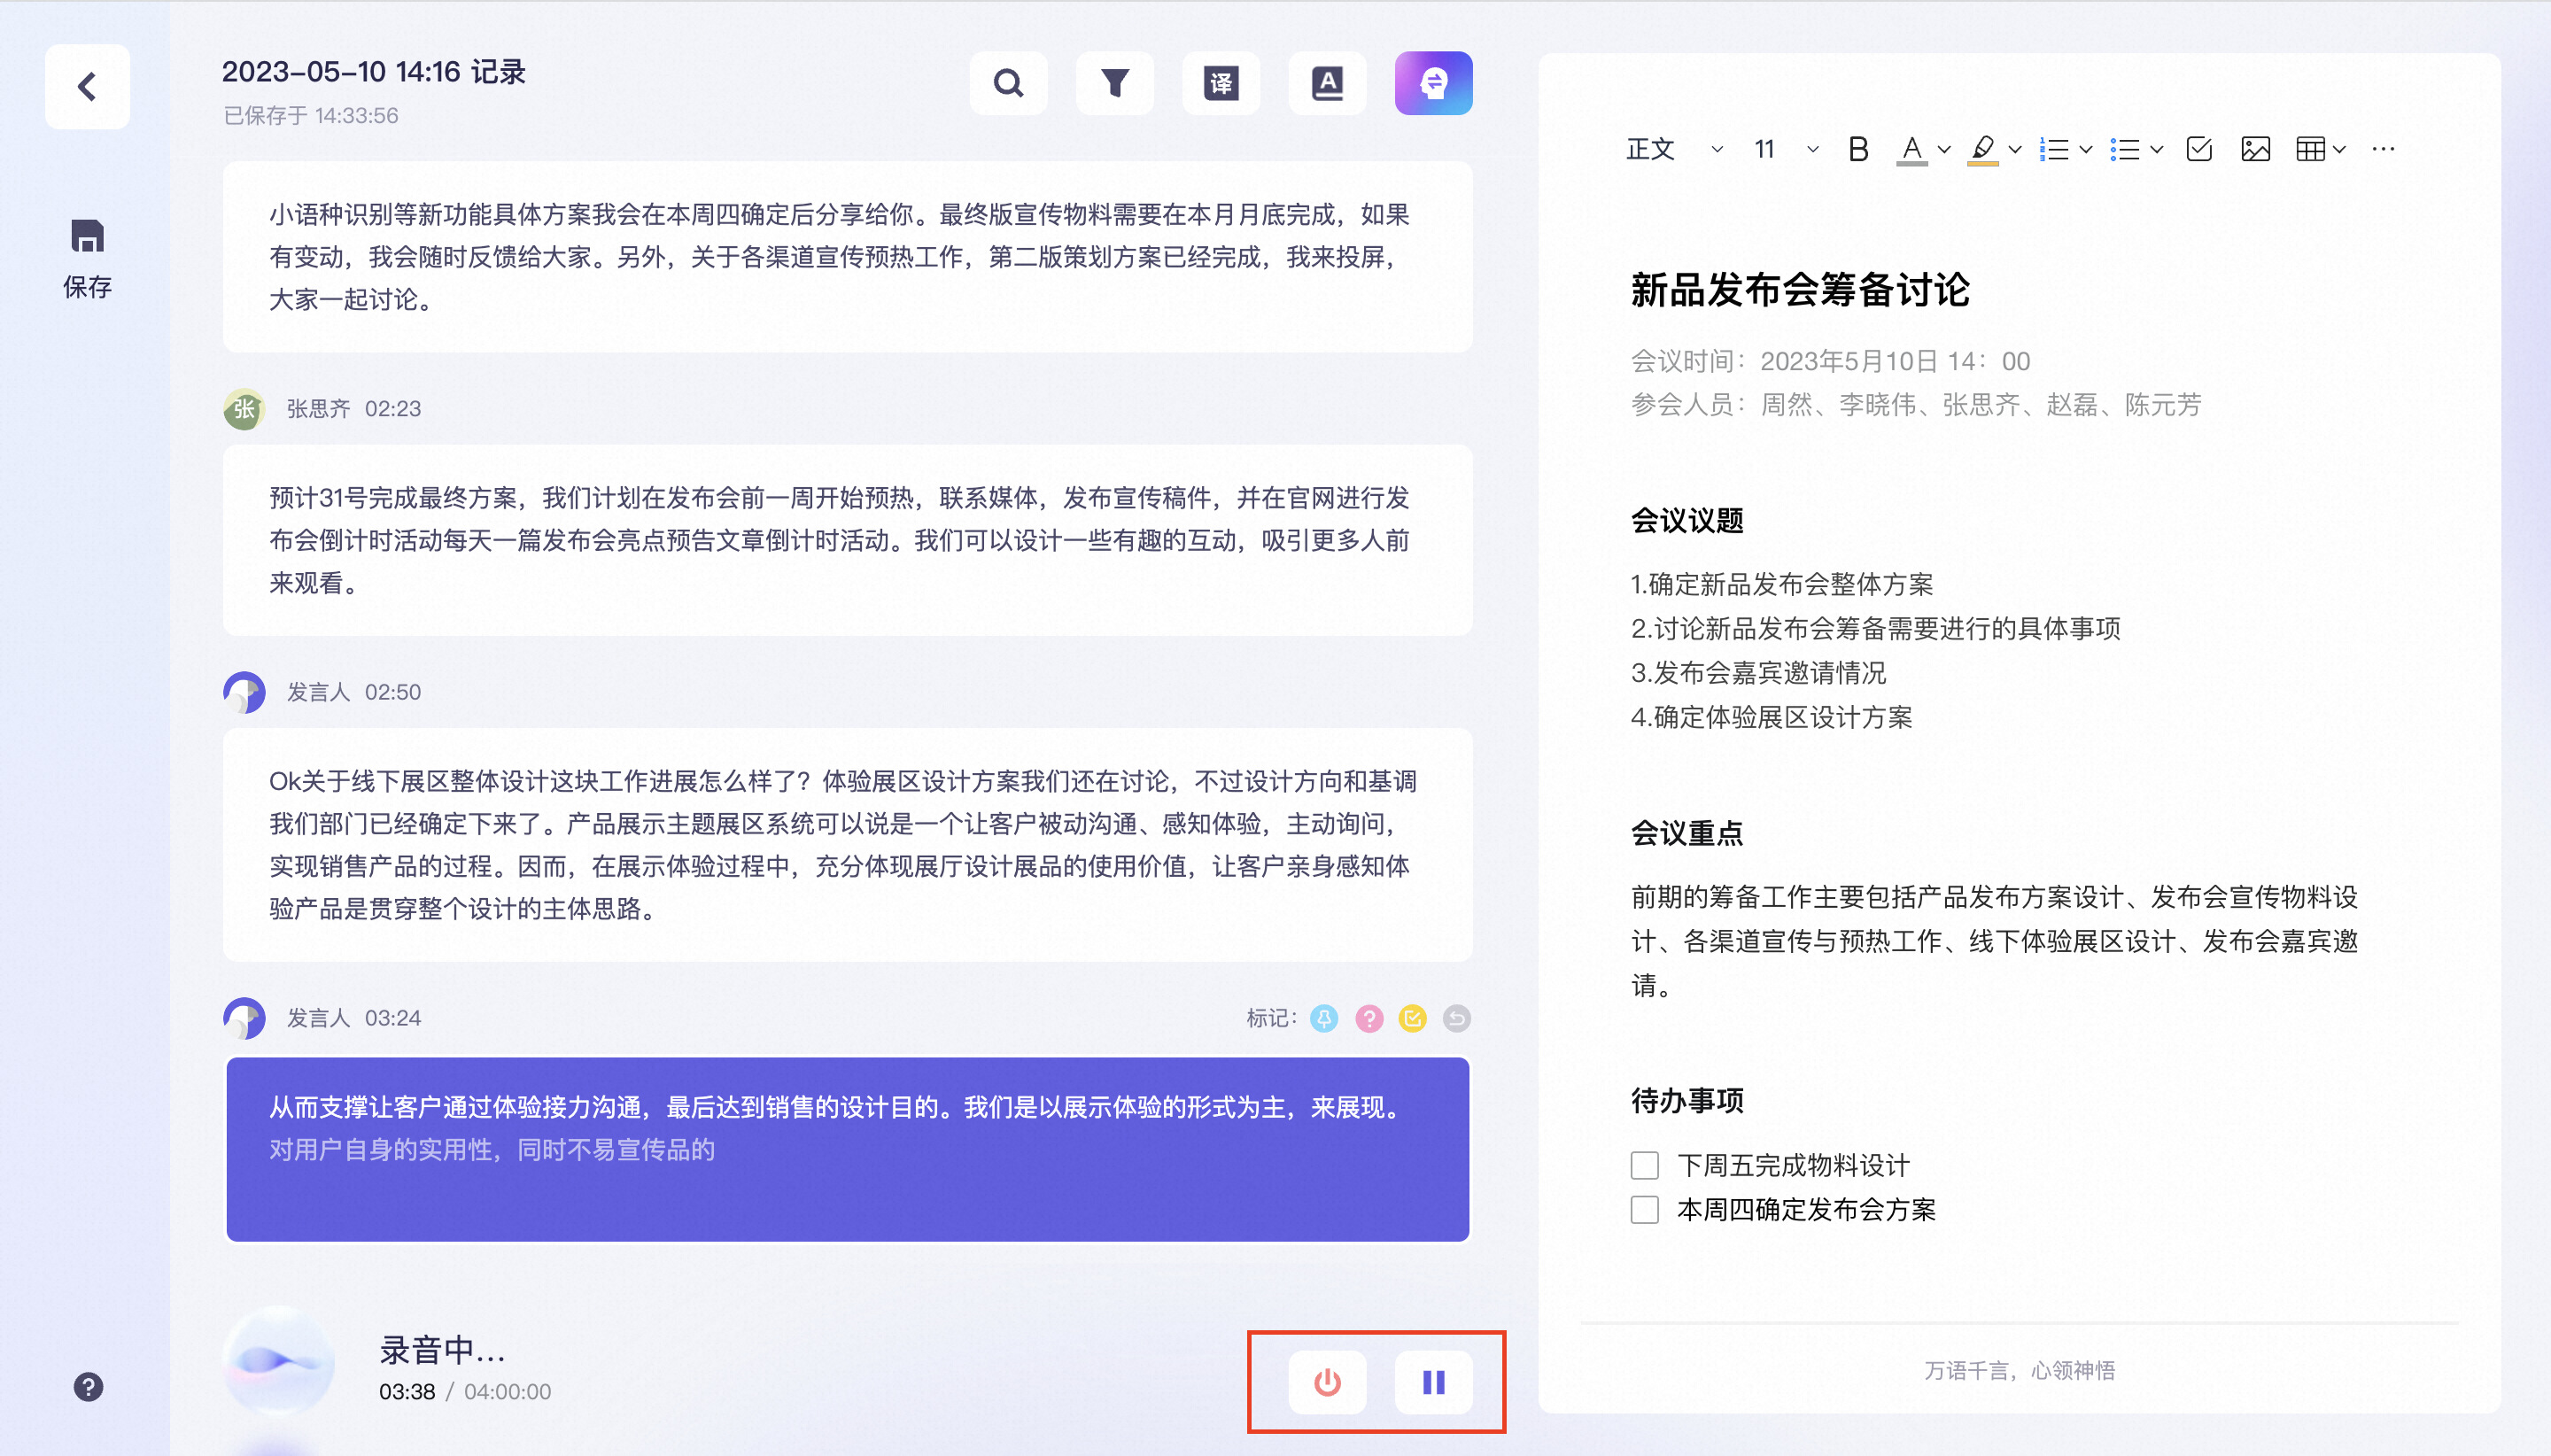Insert a table into the note

pos(2310,149)
